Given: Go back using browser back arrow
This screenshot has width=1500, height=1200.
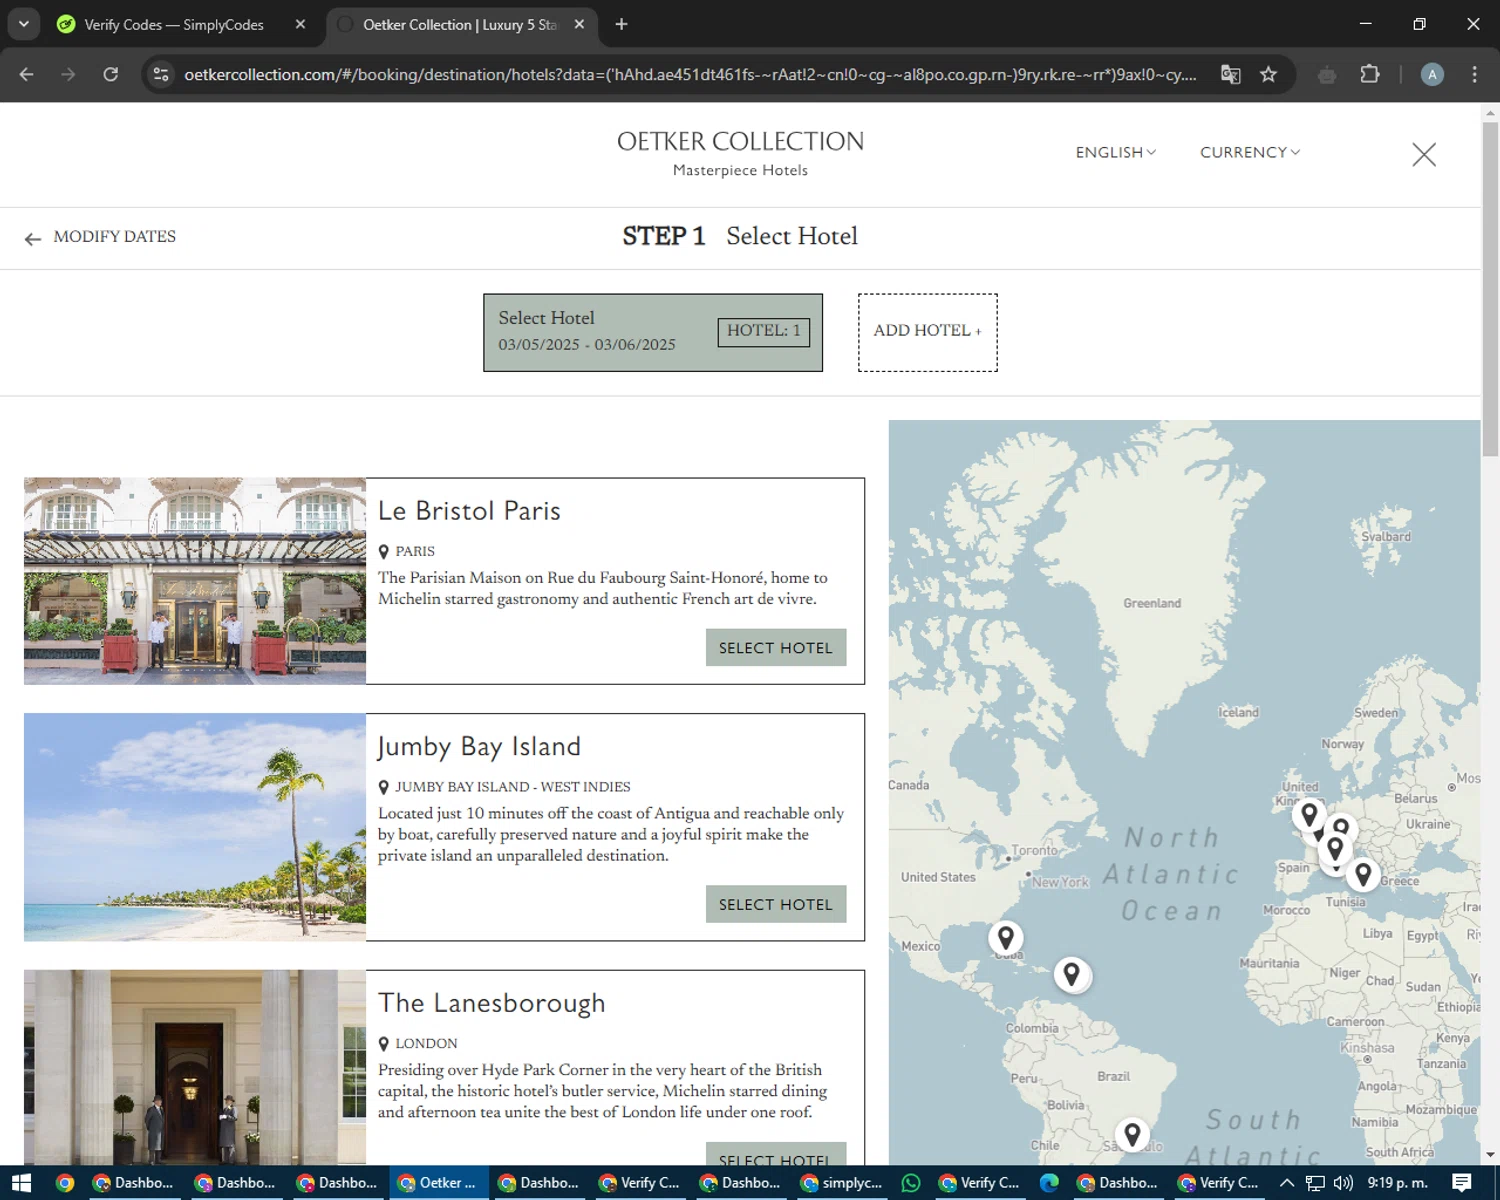Looking at the screenshot, I should 27,74.
